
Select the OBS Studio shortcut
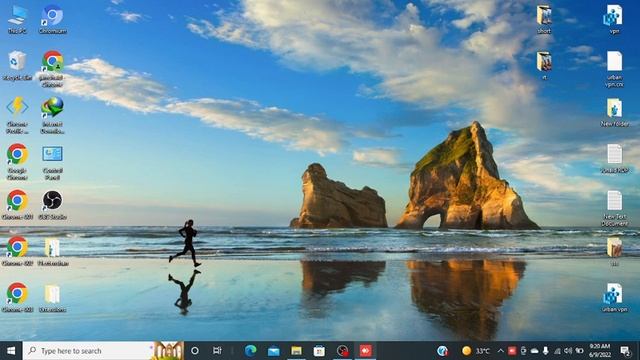click(52, 205)
